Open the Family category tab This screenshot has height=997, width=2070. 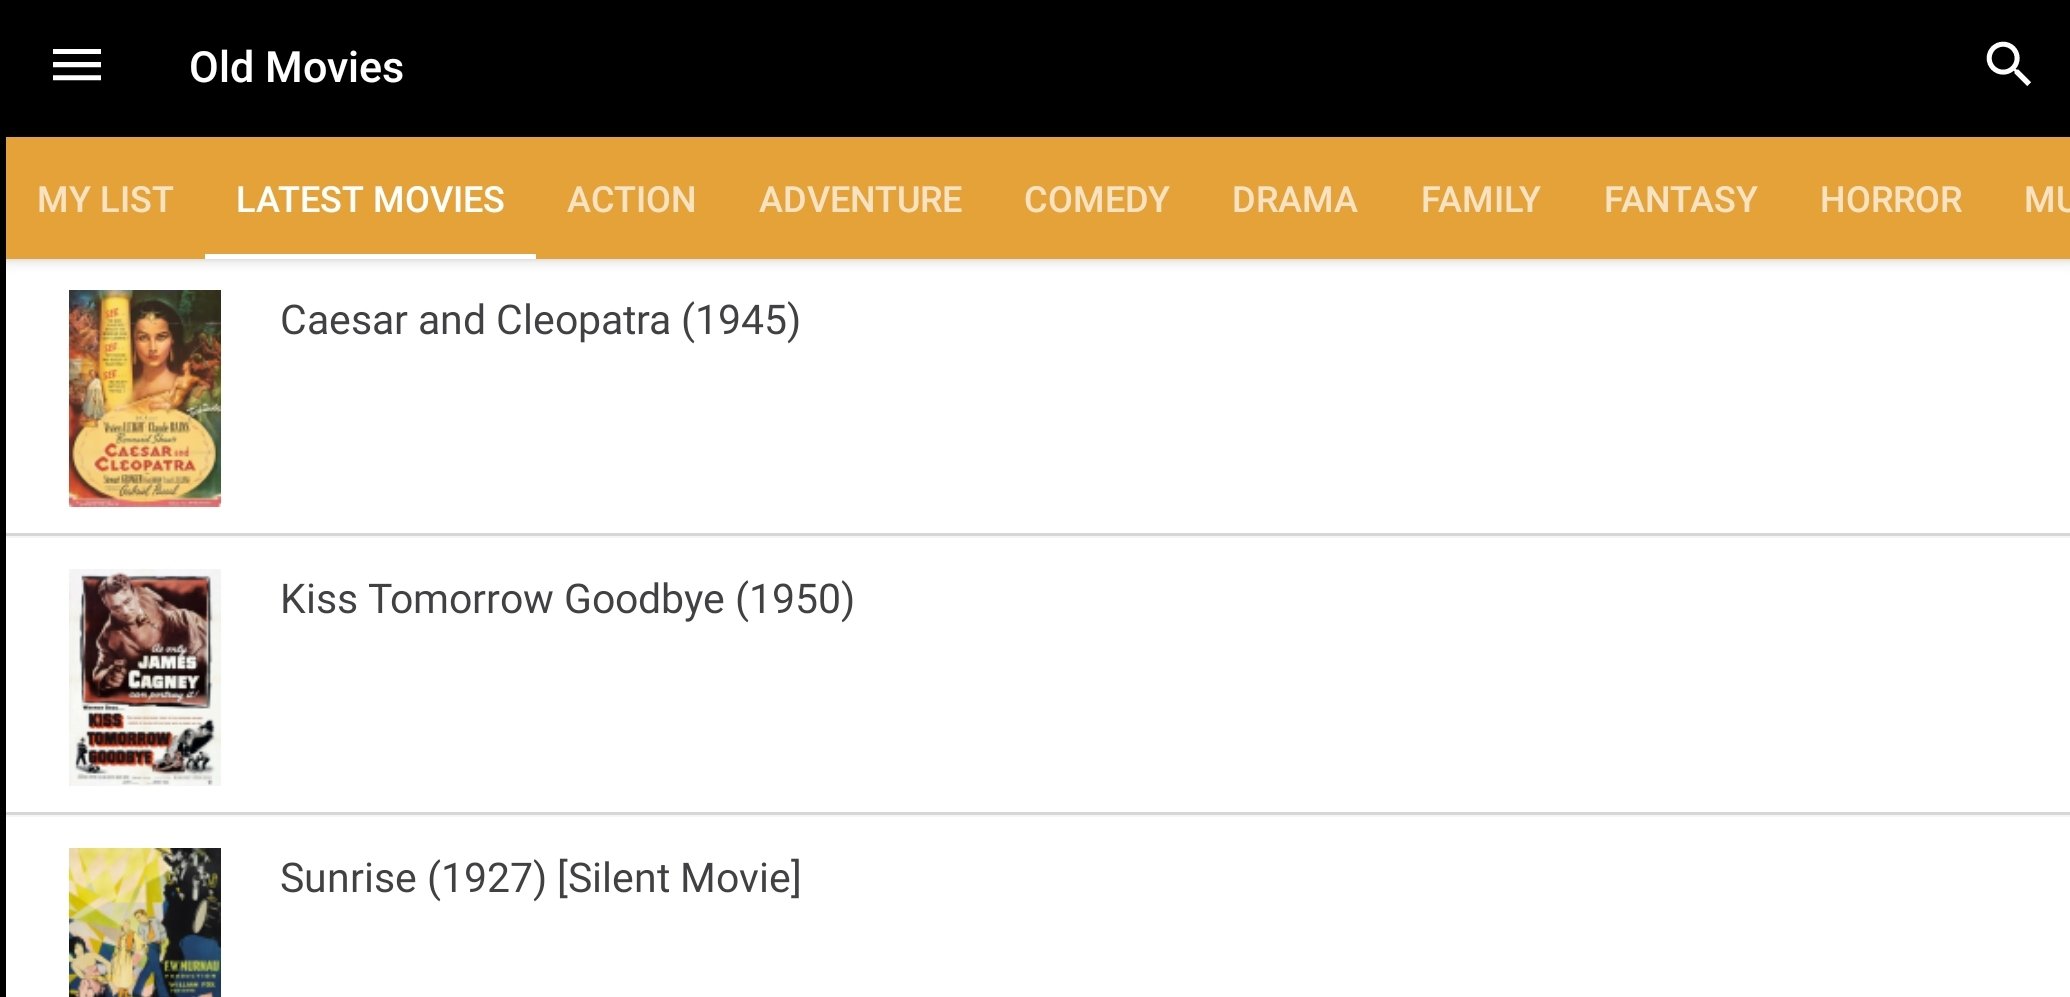click(x=1480, y=199)
